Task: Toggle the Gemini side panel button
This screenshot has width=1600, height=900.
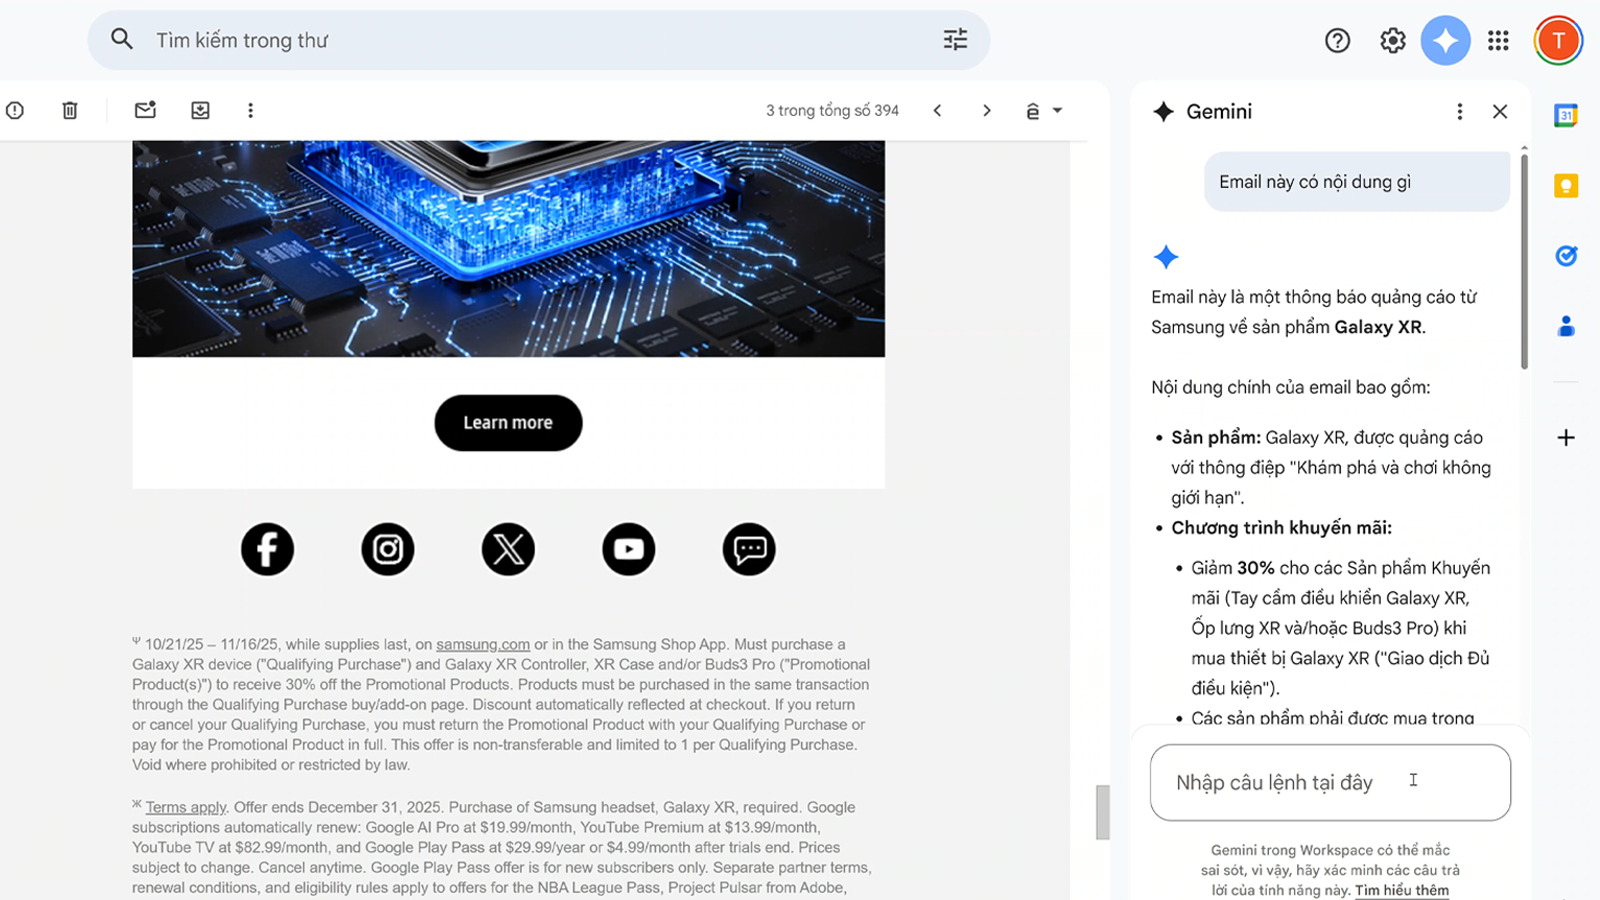Action: coord(1445,40)
